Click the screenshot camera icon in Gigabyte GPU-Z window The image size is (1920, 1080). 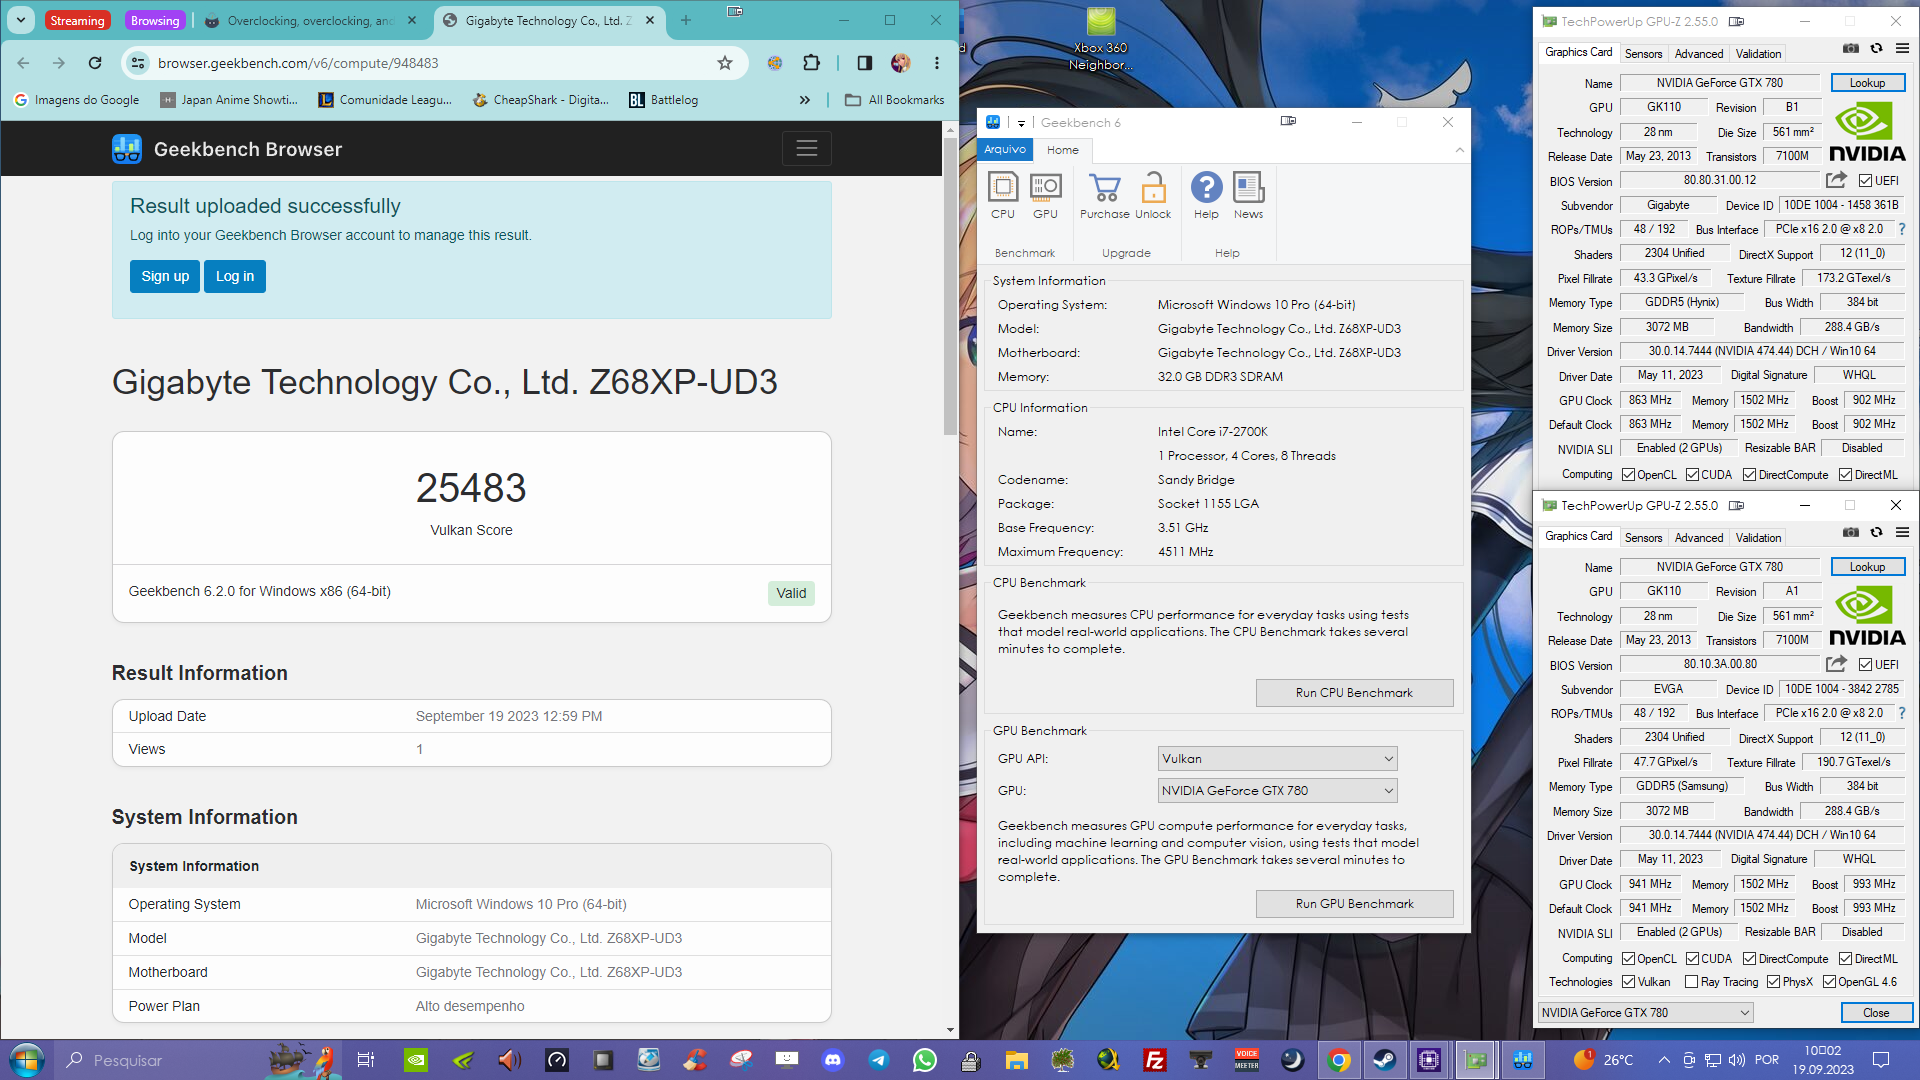click(x=1851, y=48)
